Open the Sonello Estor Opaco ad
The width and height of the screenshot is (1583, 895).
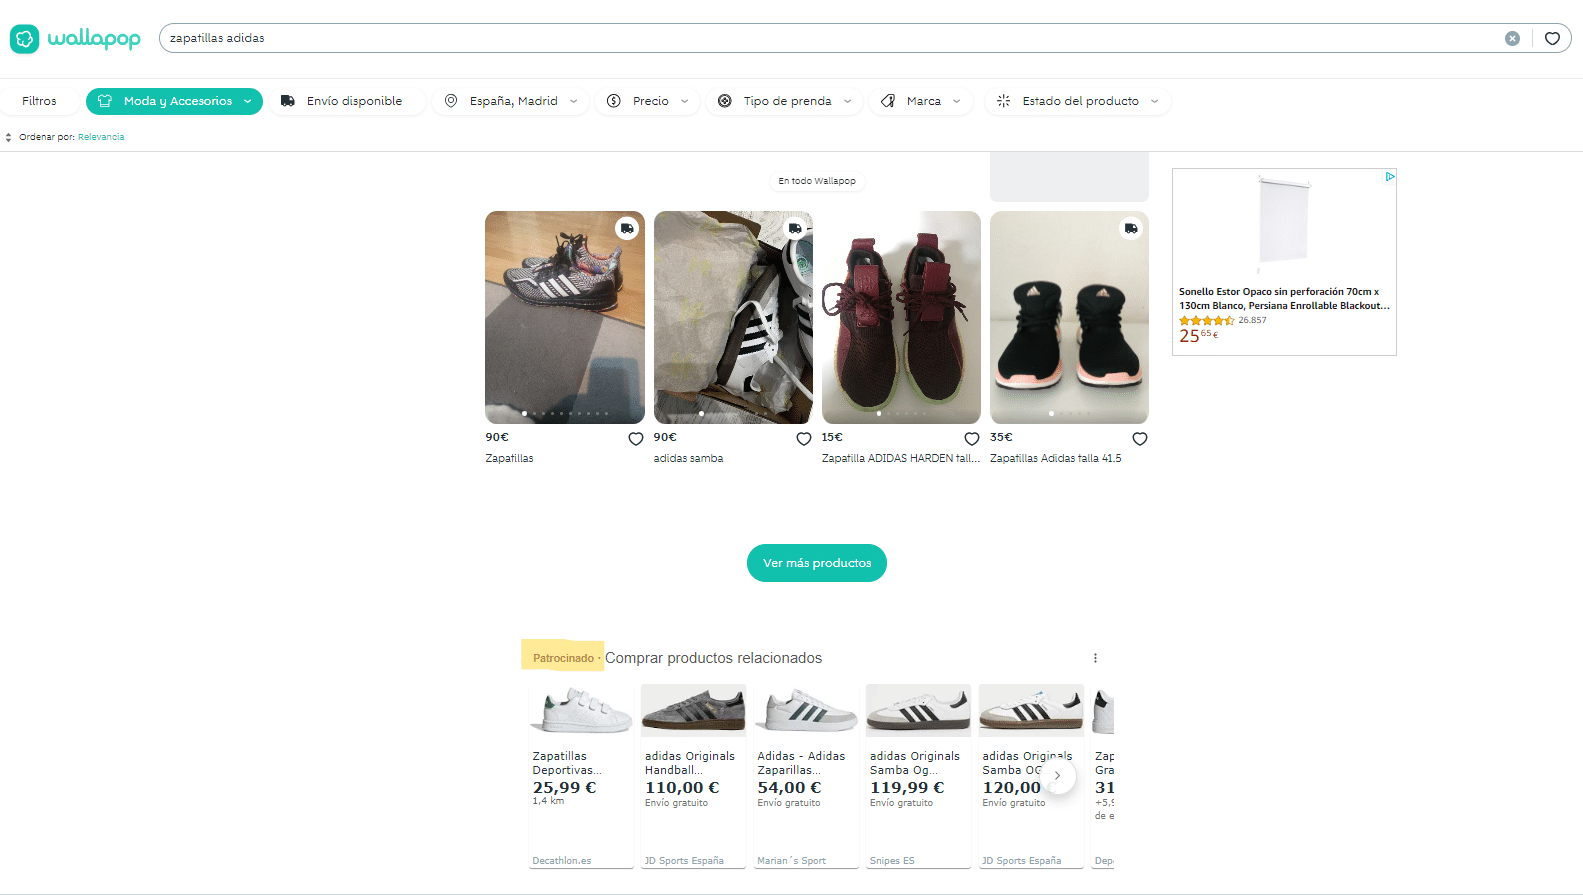tap(1284, 262)
